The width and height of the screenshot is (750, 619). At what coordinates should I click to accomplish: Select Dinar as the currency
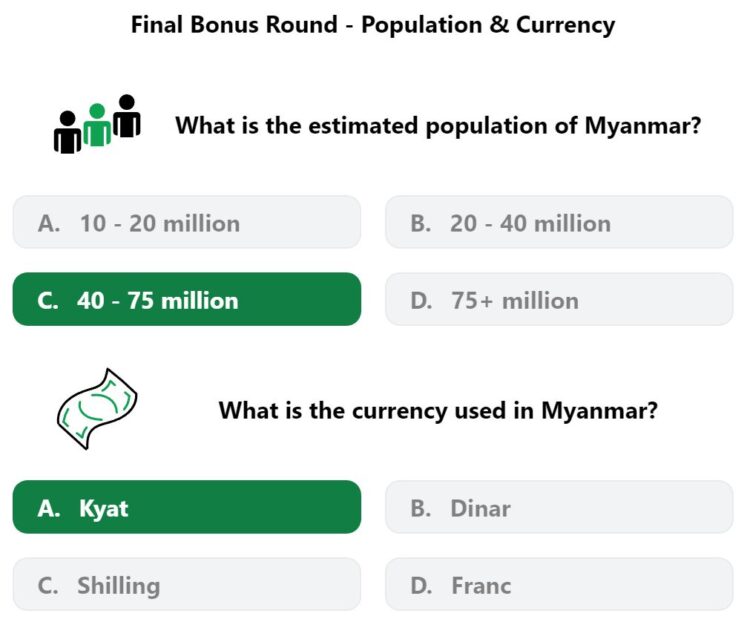coord(559,507)
